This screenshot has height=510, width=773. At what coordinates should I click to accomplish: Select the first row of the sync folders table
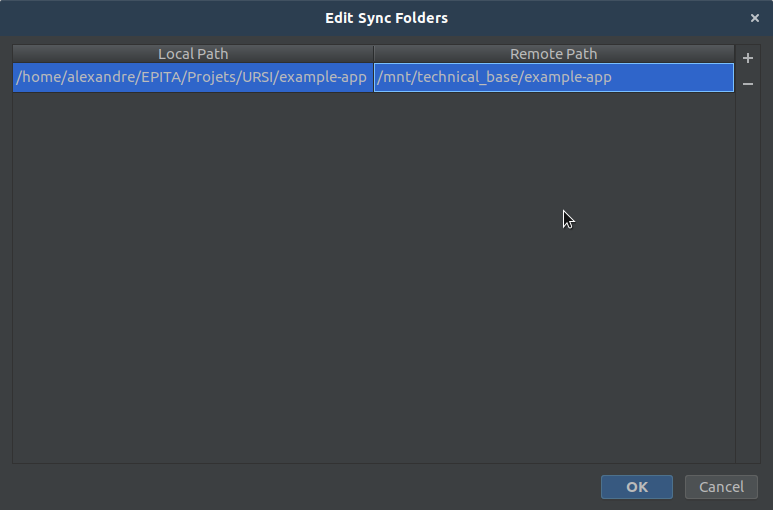373,77
